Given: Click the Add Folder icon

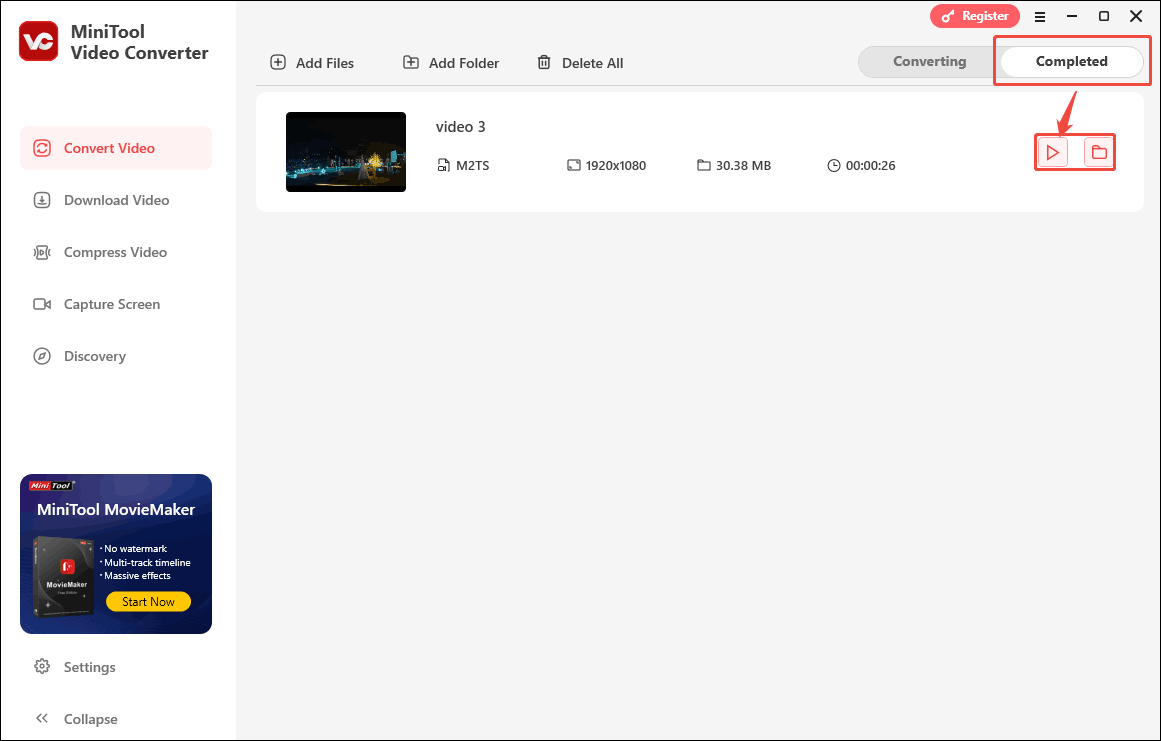Looking at the screenshot, I should 411,62.
